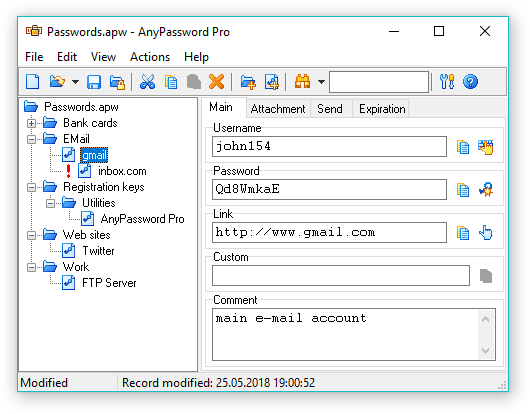Switch to the Expiration tab
Screen dimensions: 530x414
tap(382, 109)
